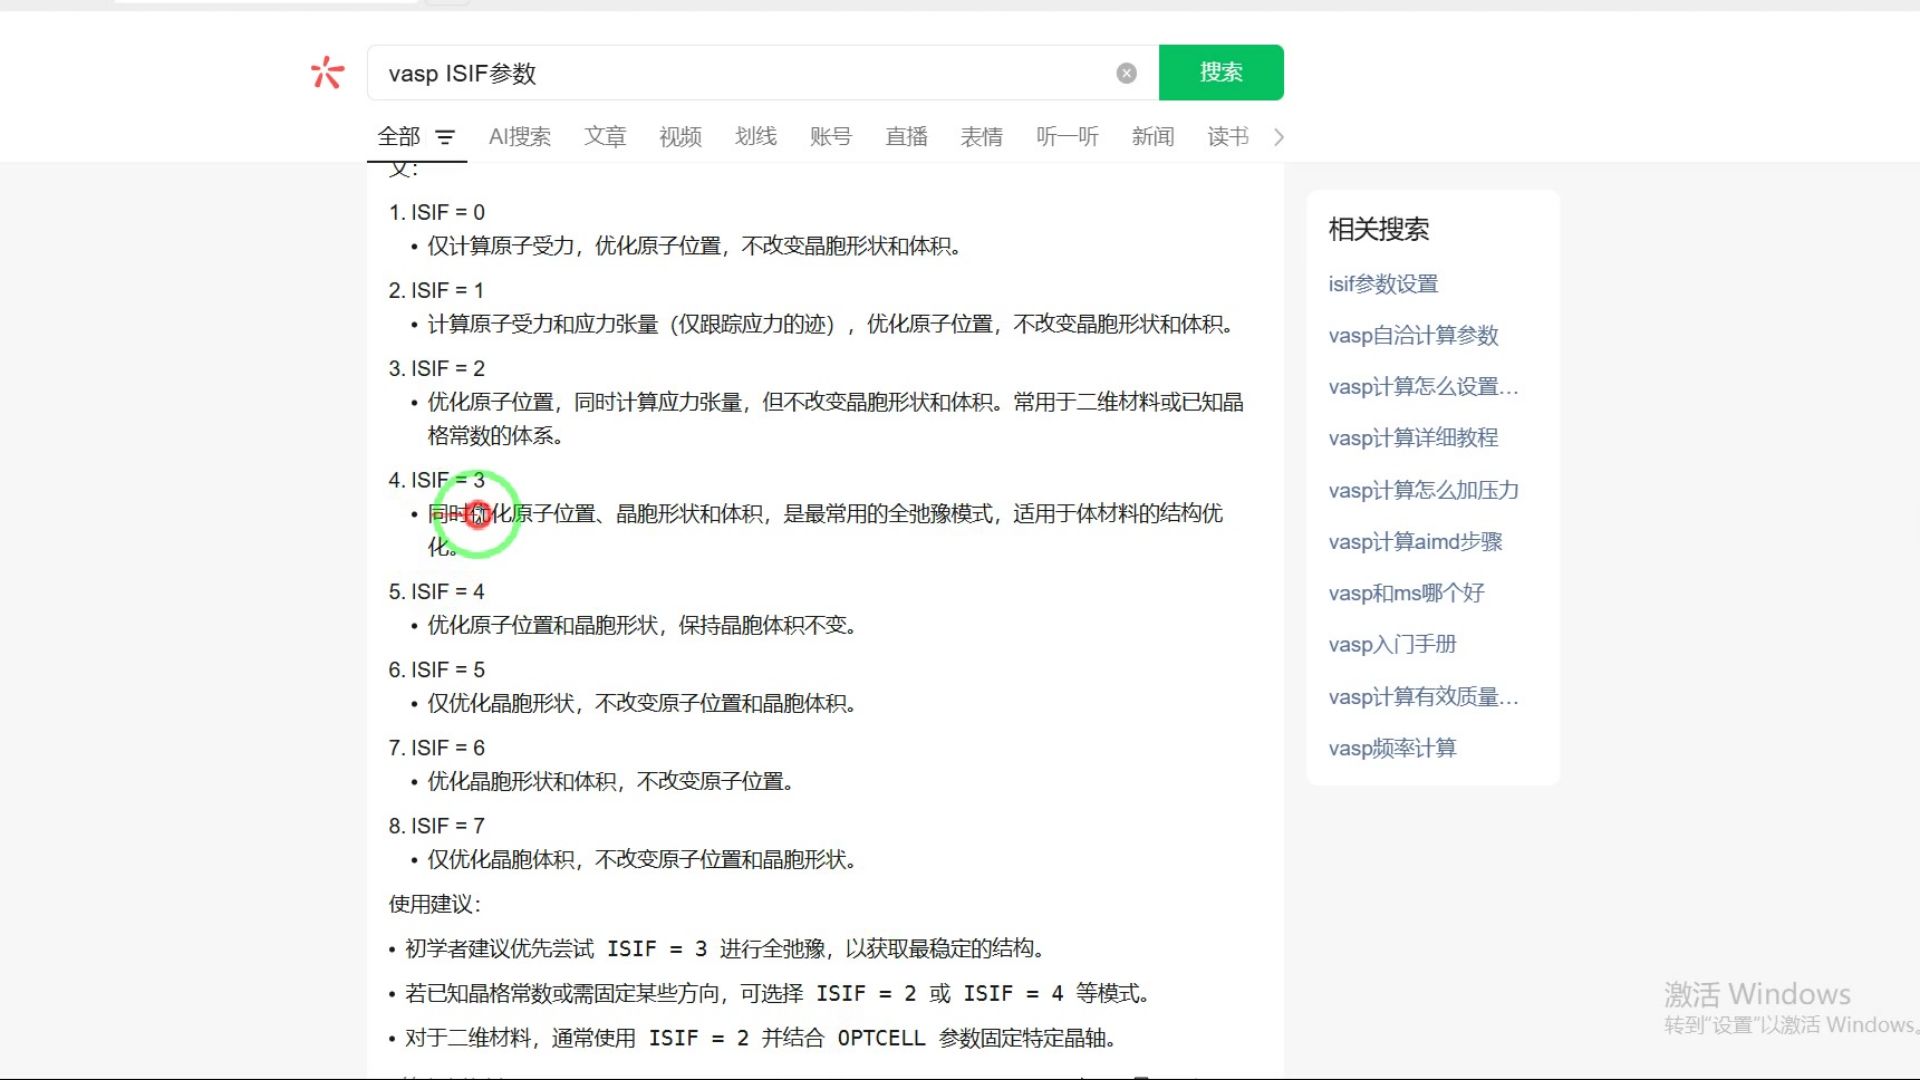The image size is (1920, 1080).
Task: Open related search vasp计算怎么设置…
Action: (1423, 387)
